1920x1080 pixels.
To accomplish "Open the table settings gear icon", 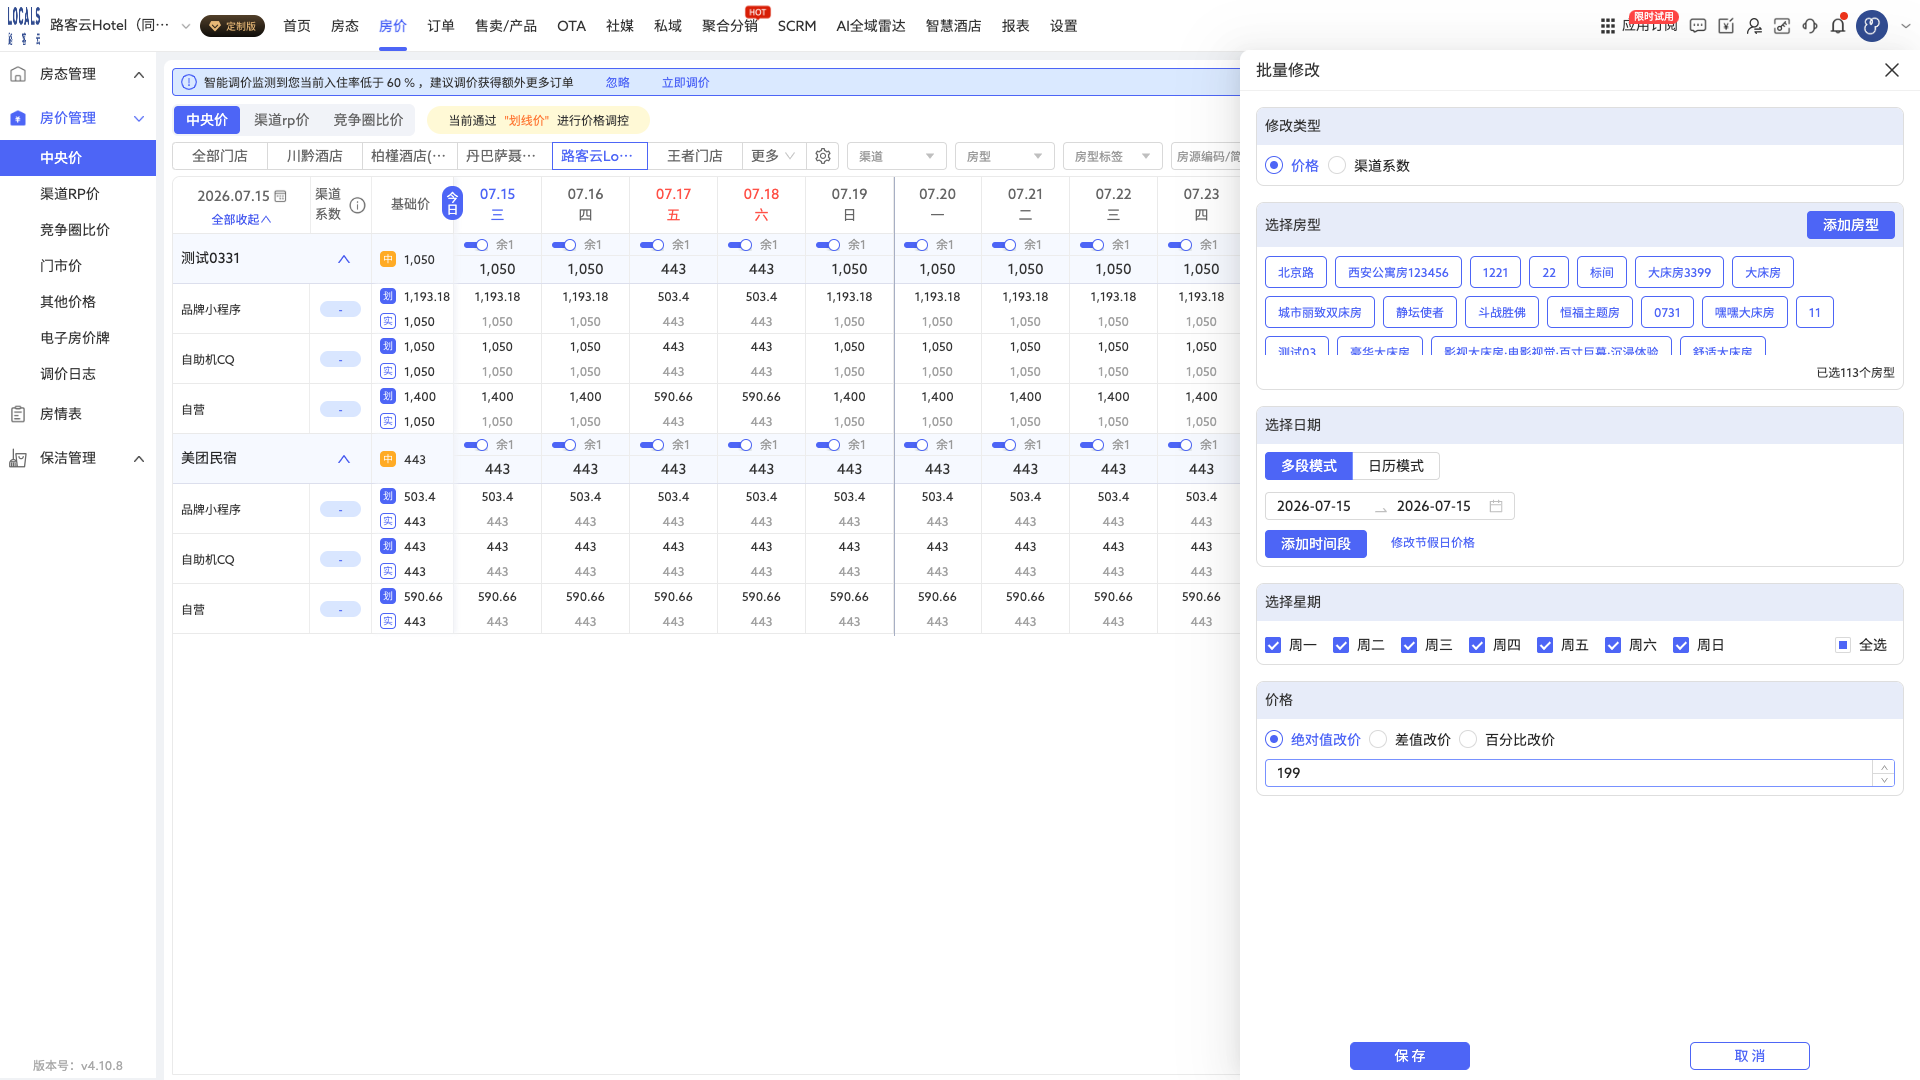I will point(822,156).
